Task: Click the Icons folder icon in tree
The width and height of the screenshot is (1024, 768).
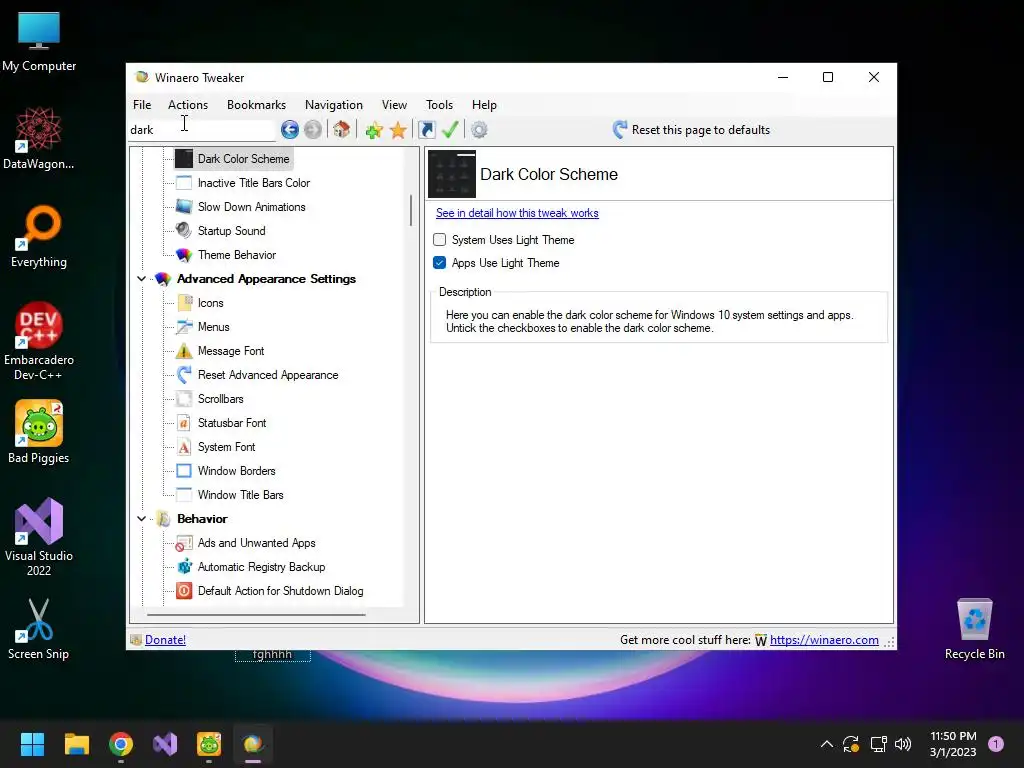Action: (x=184, y=302)
